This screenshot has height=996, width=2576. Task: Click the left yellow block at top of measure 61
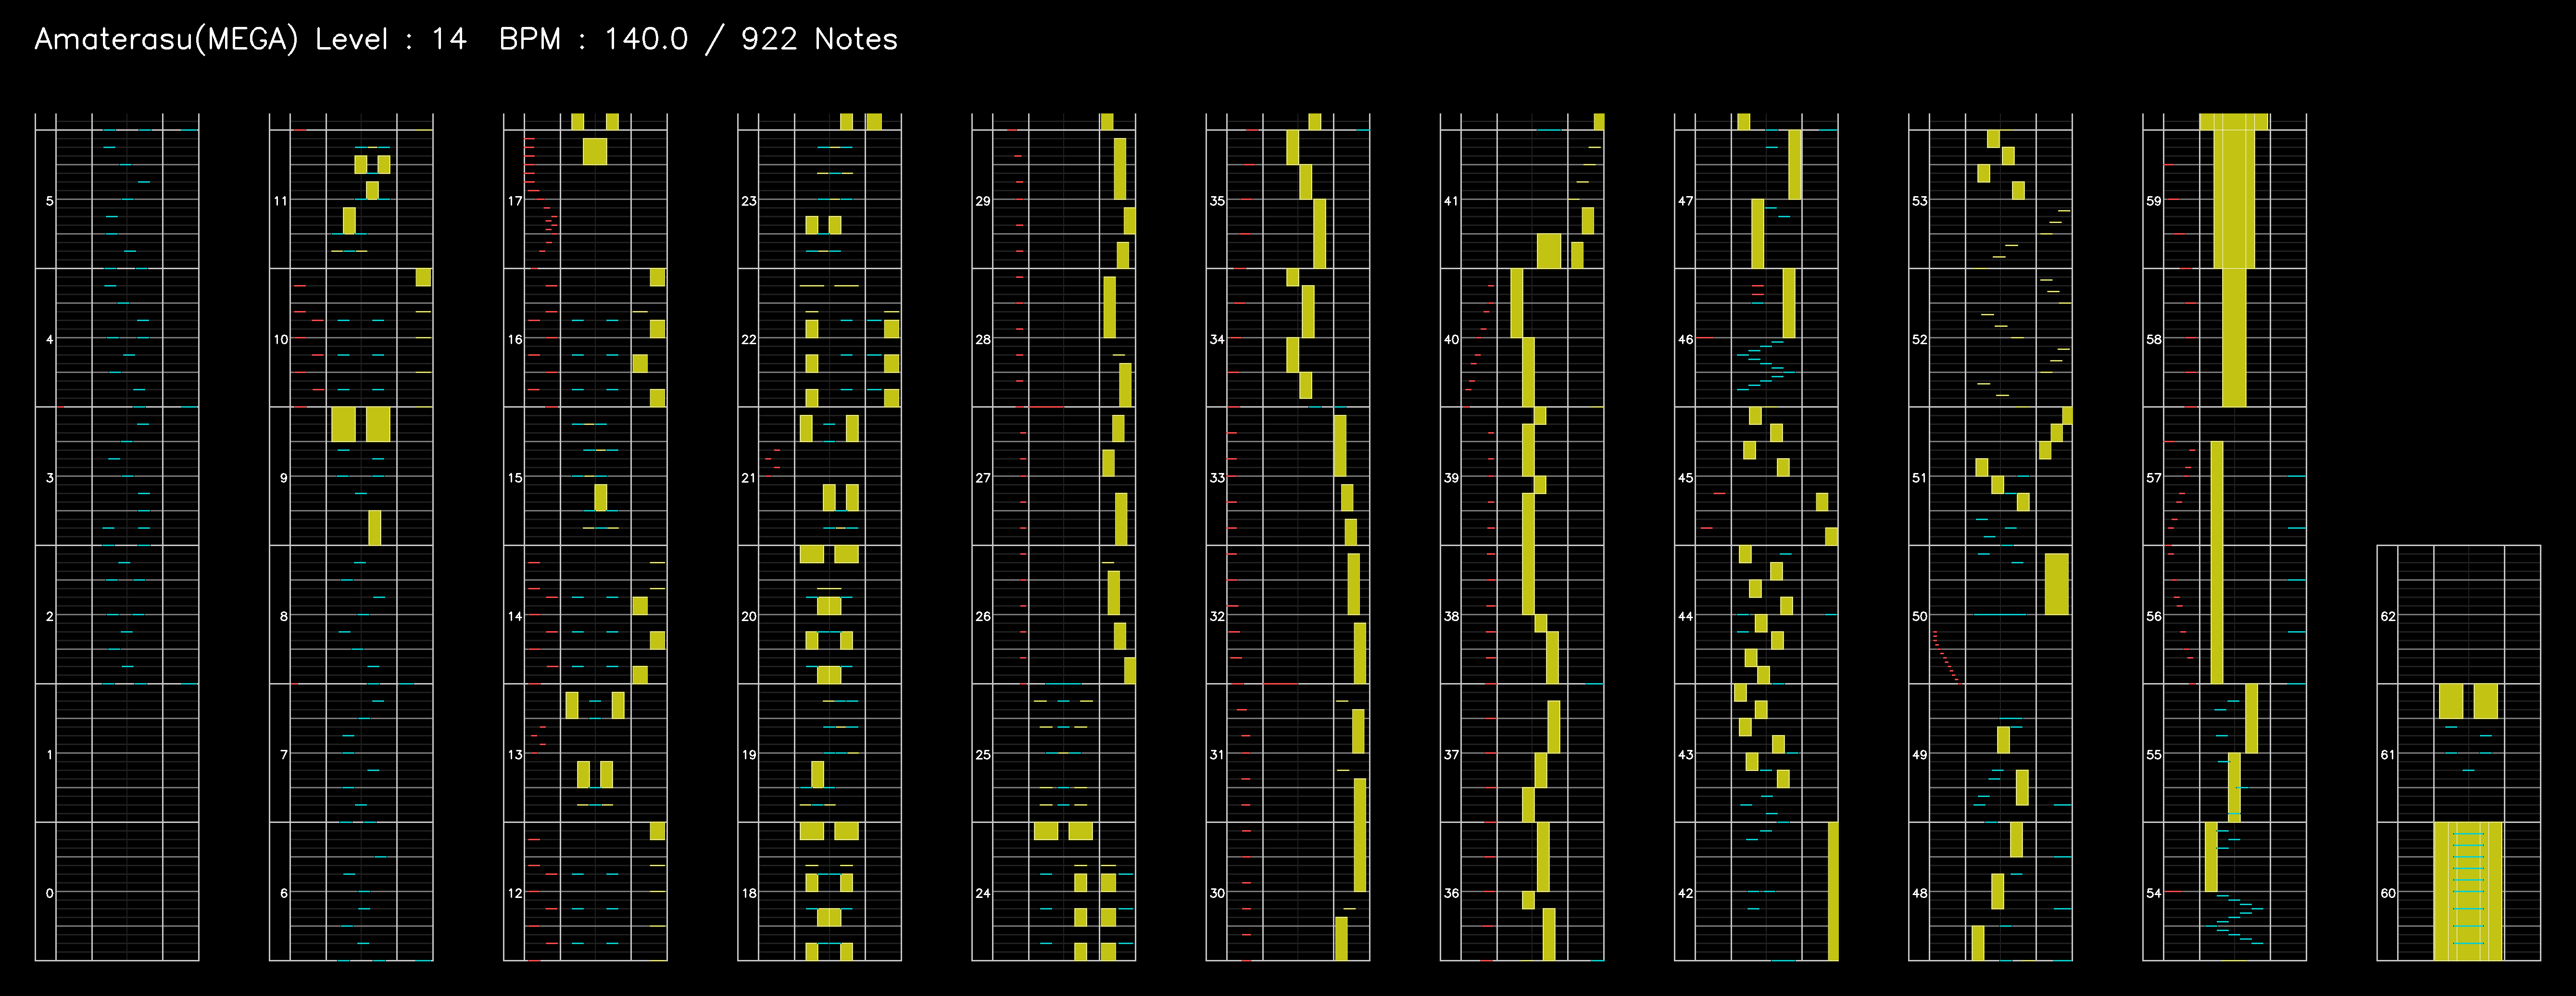(2451, 701)
